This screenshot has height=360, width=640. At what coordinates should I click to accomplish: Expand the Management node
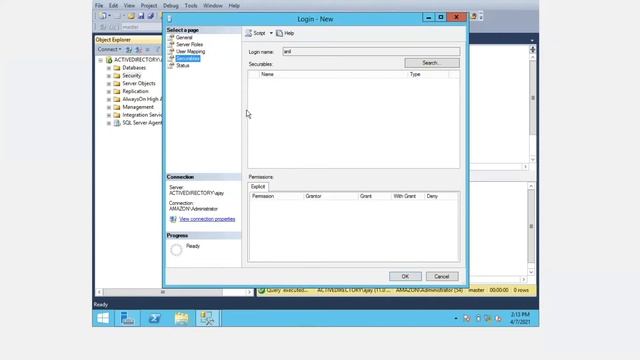(x=109, y=107)
